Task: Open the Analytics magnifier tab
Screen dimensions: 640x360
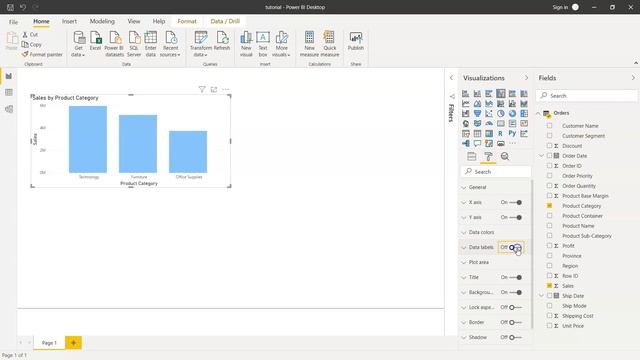Action: pyautogui.click(x=505, y=156)
